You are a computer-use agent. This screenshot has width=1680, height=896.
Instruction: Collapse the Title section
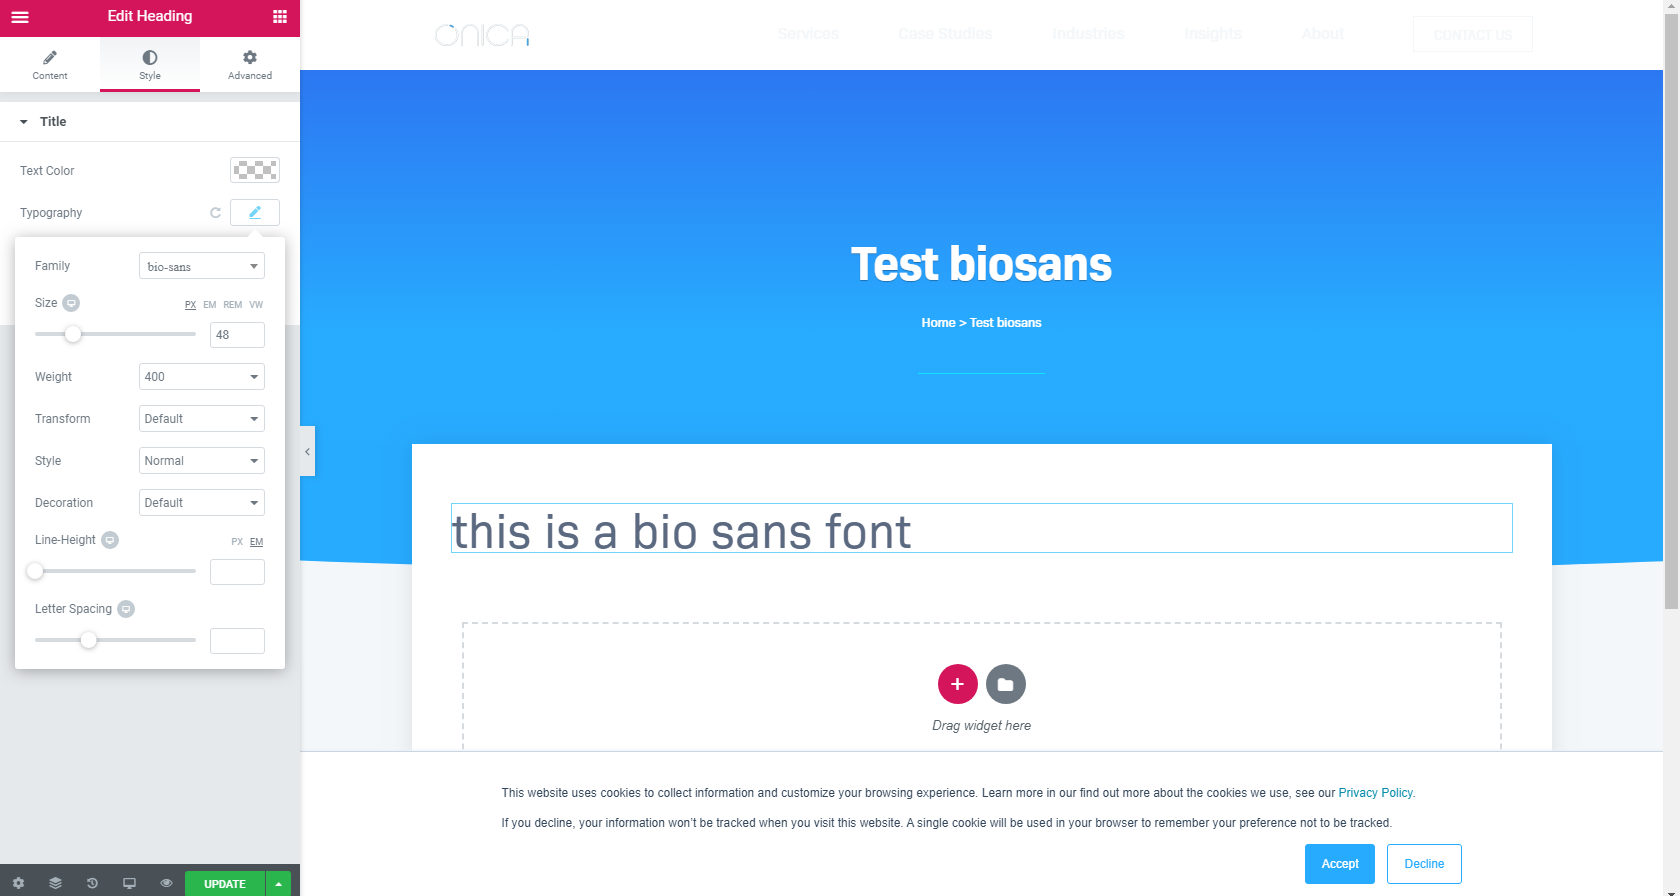(24, 122)
